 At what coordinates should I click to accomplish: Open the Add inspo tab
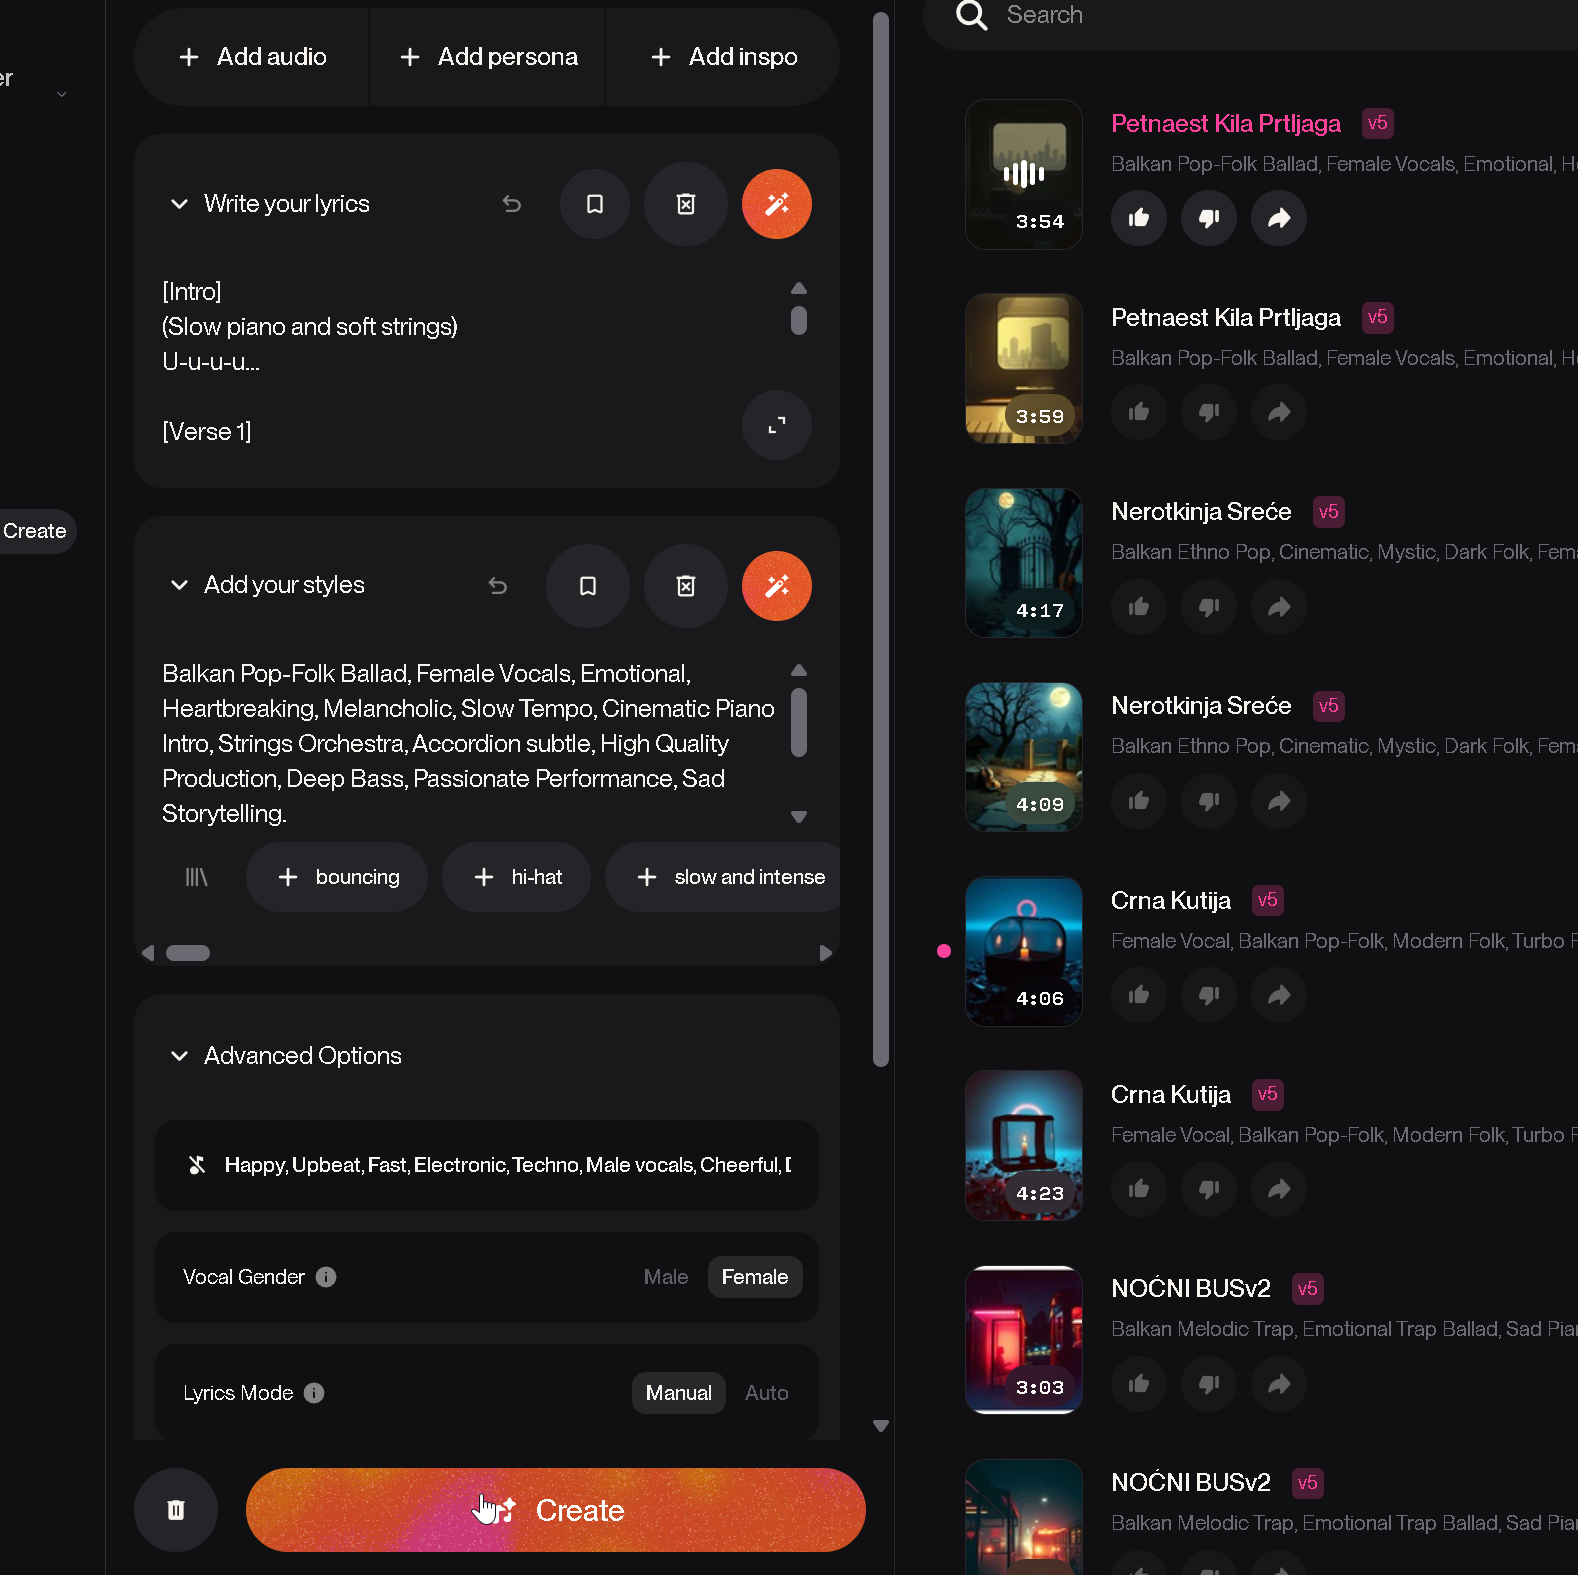[723, 57]
